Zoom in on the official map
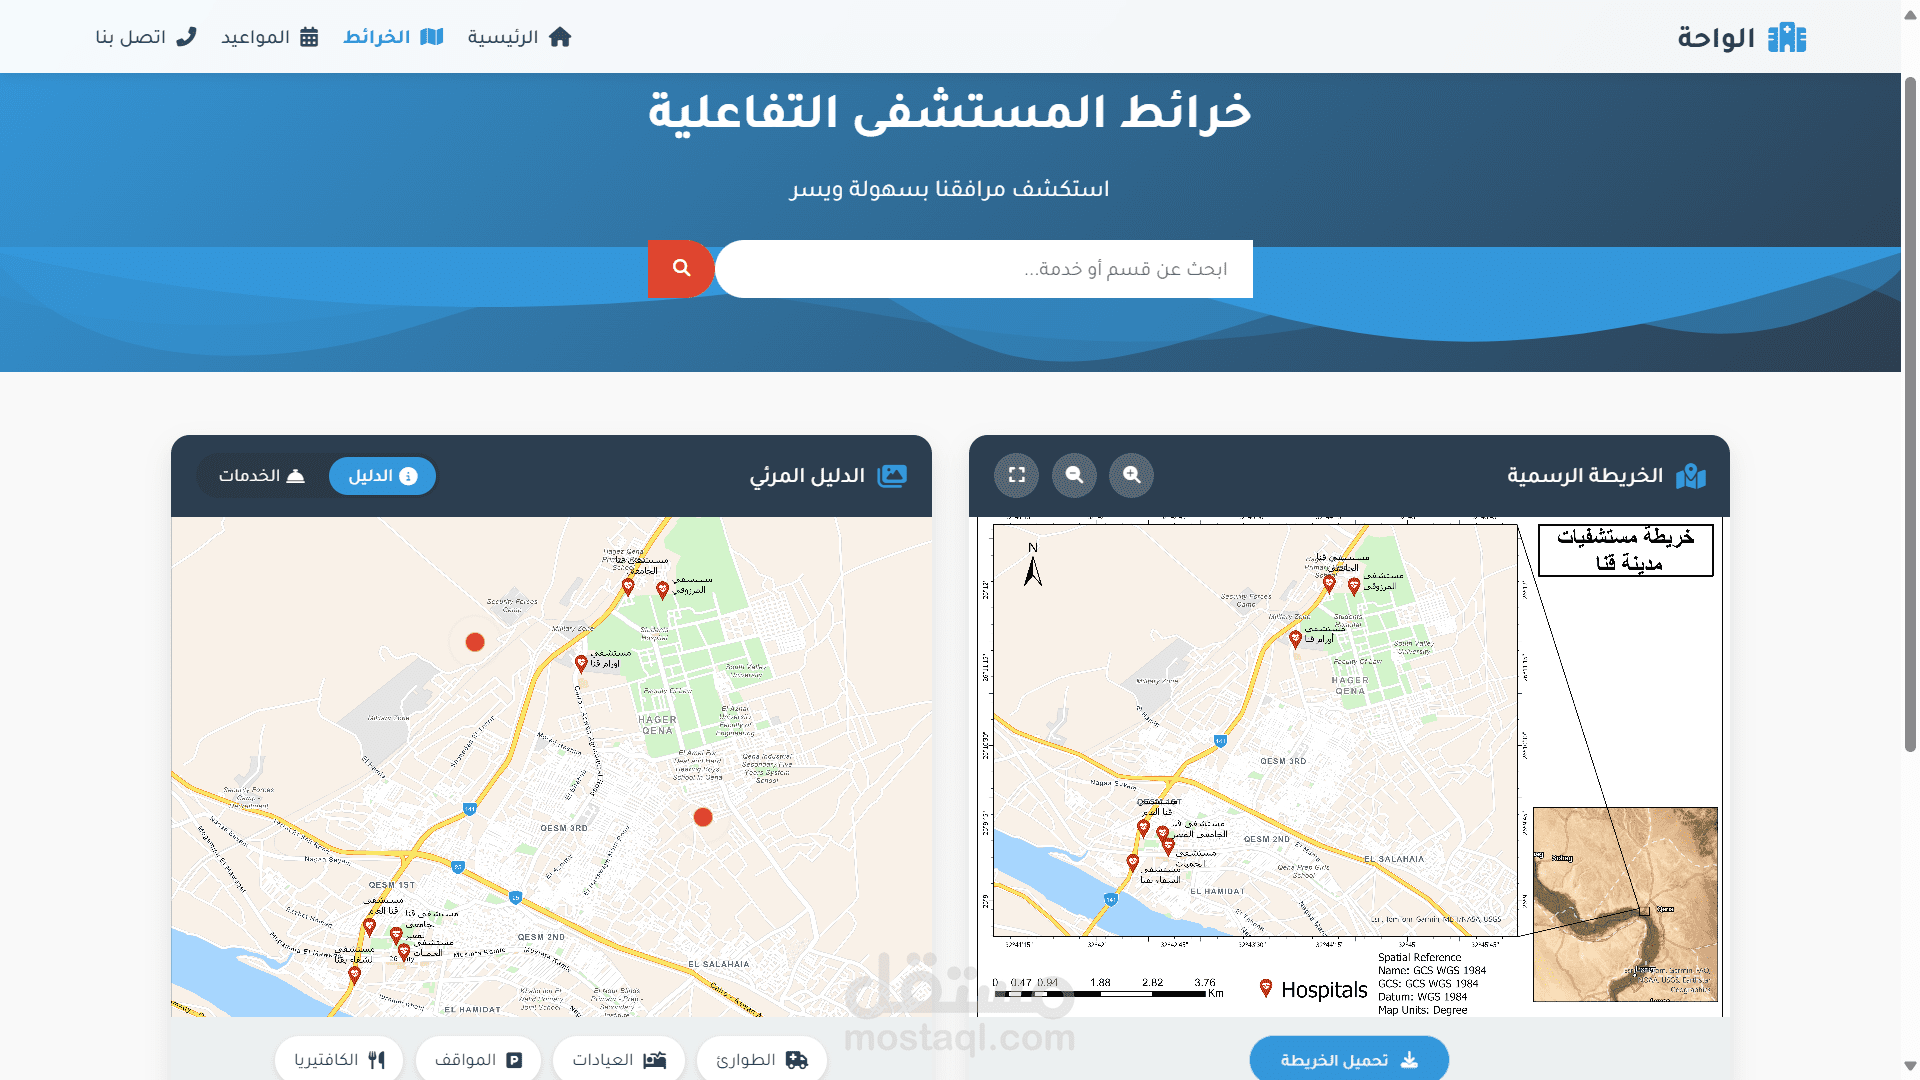Screen dimensions: 1920x1080 point(1131,475)
